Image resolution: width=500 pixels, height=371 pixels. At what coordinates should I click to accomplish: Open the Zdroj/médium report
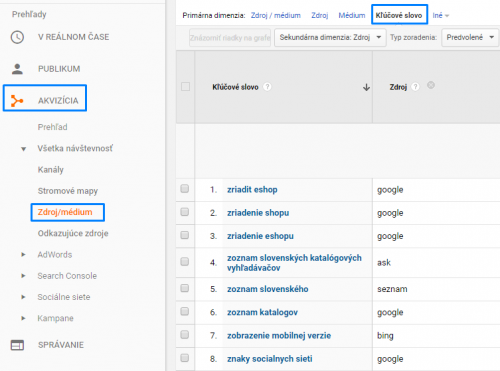coord(65,212)
